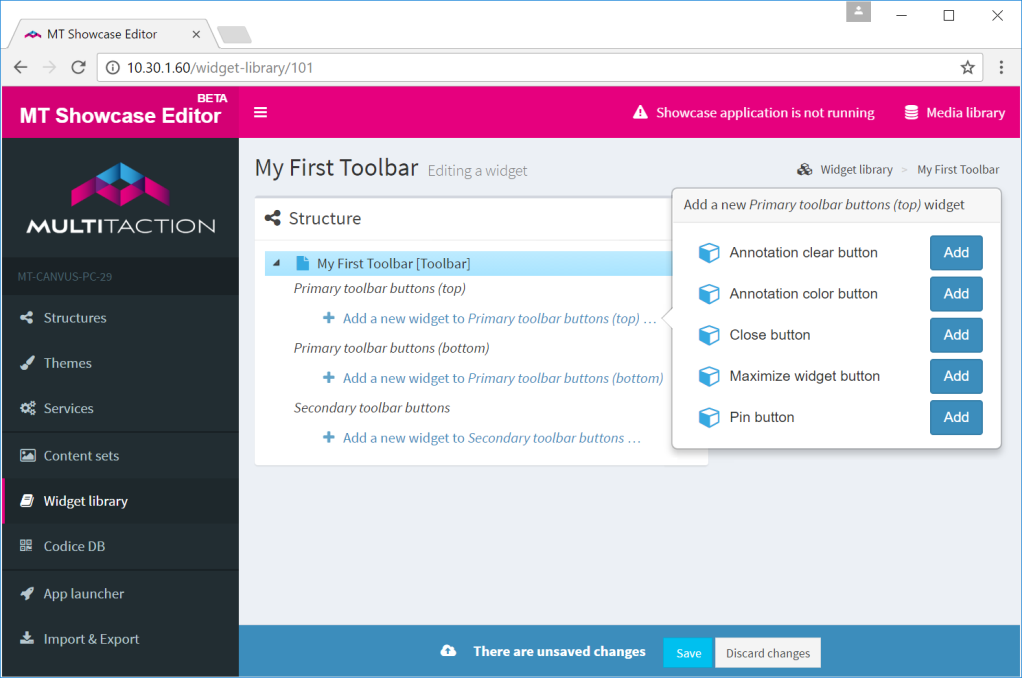Open the Media library
Image resolution: width=1022 pixels, height=678 pixels.
coord(954,113)
